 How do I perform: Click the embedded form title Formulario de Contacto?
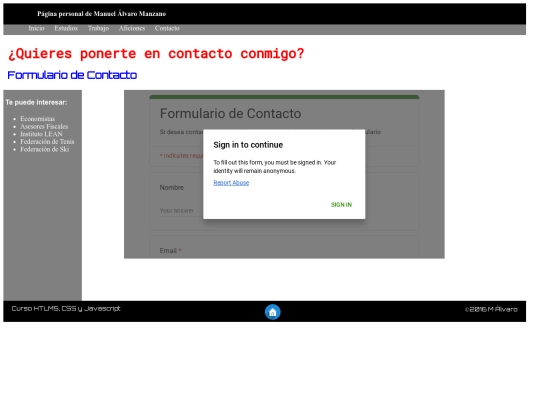click(230, 114)
